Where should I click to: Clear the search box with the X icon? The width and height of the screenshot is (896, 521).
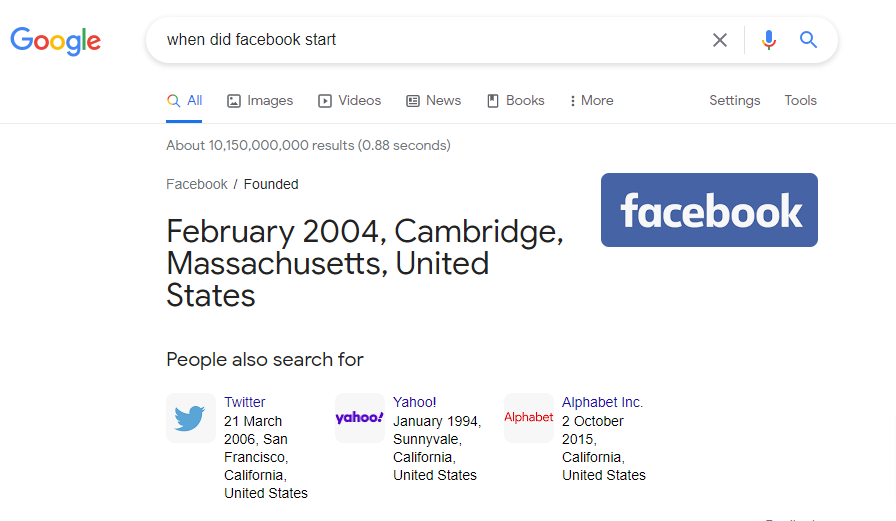click(720, 40)
